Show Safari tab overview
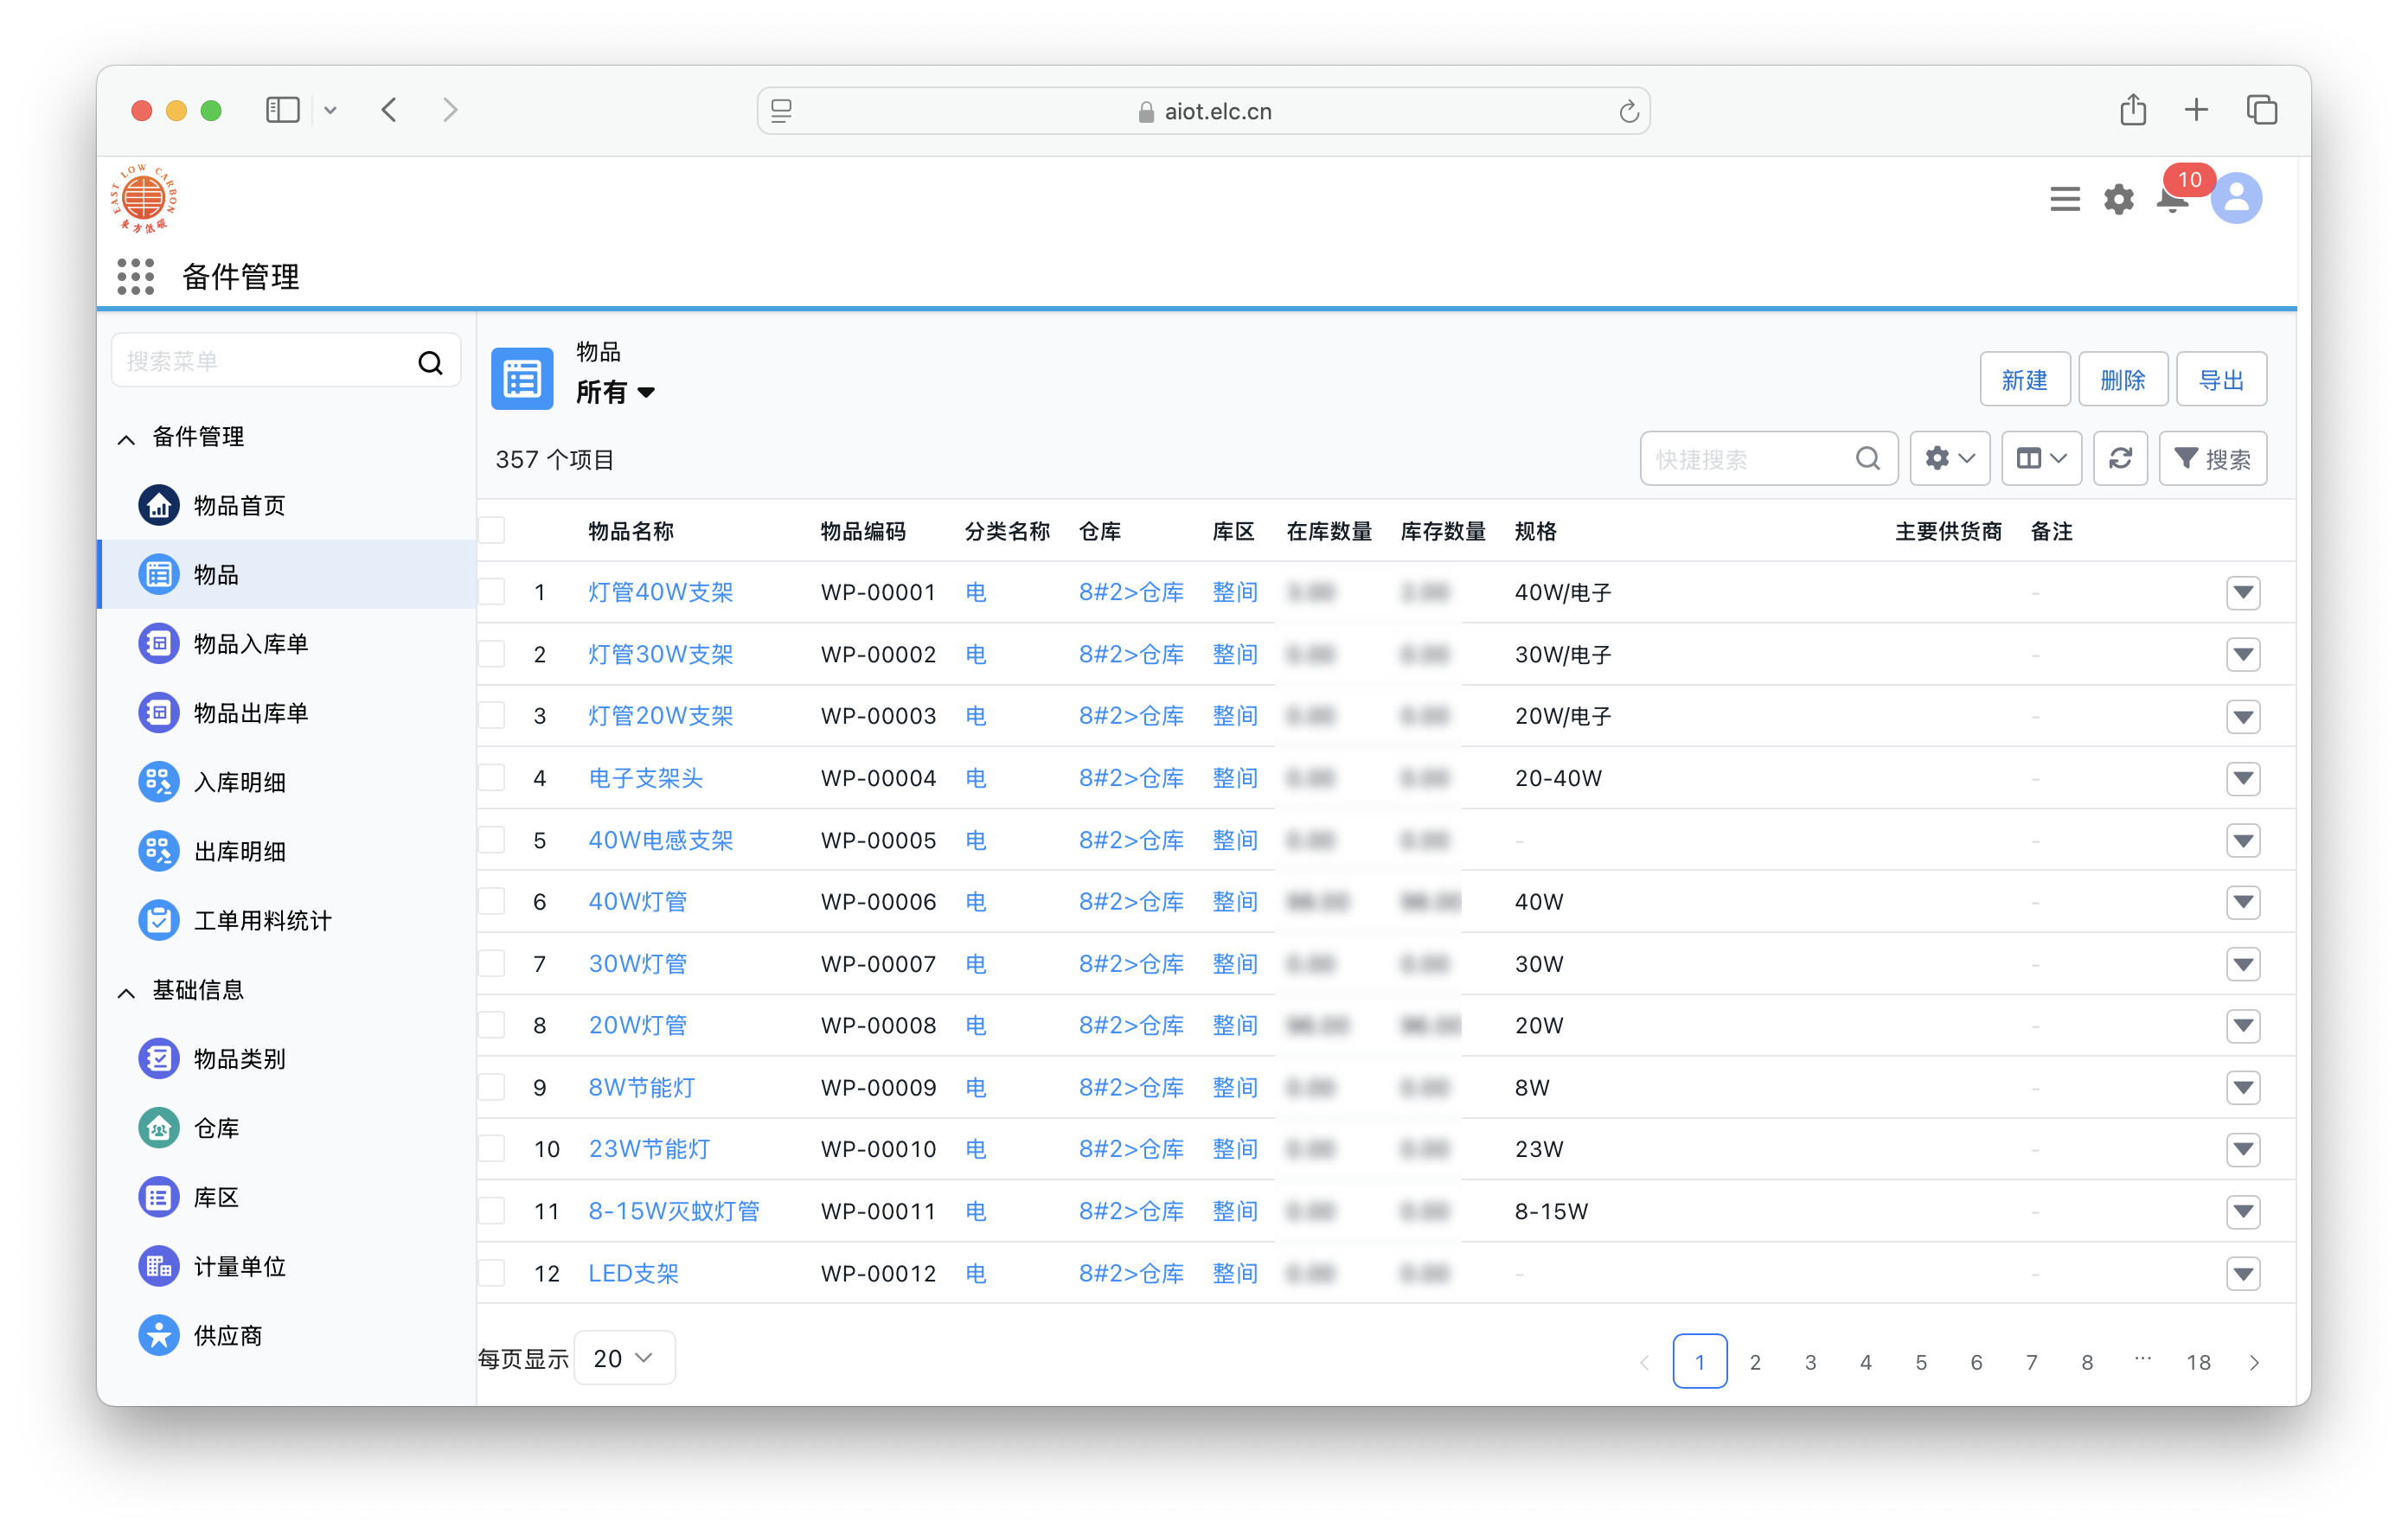The image size is (2408, 1534). tap(2262, 109)
